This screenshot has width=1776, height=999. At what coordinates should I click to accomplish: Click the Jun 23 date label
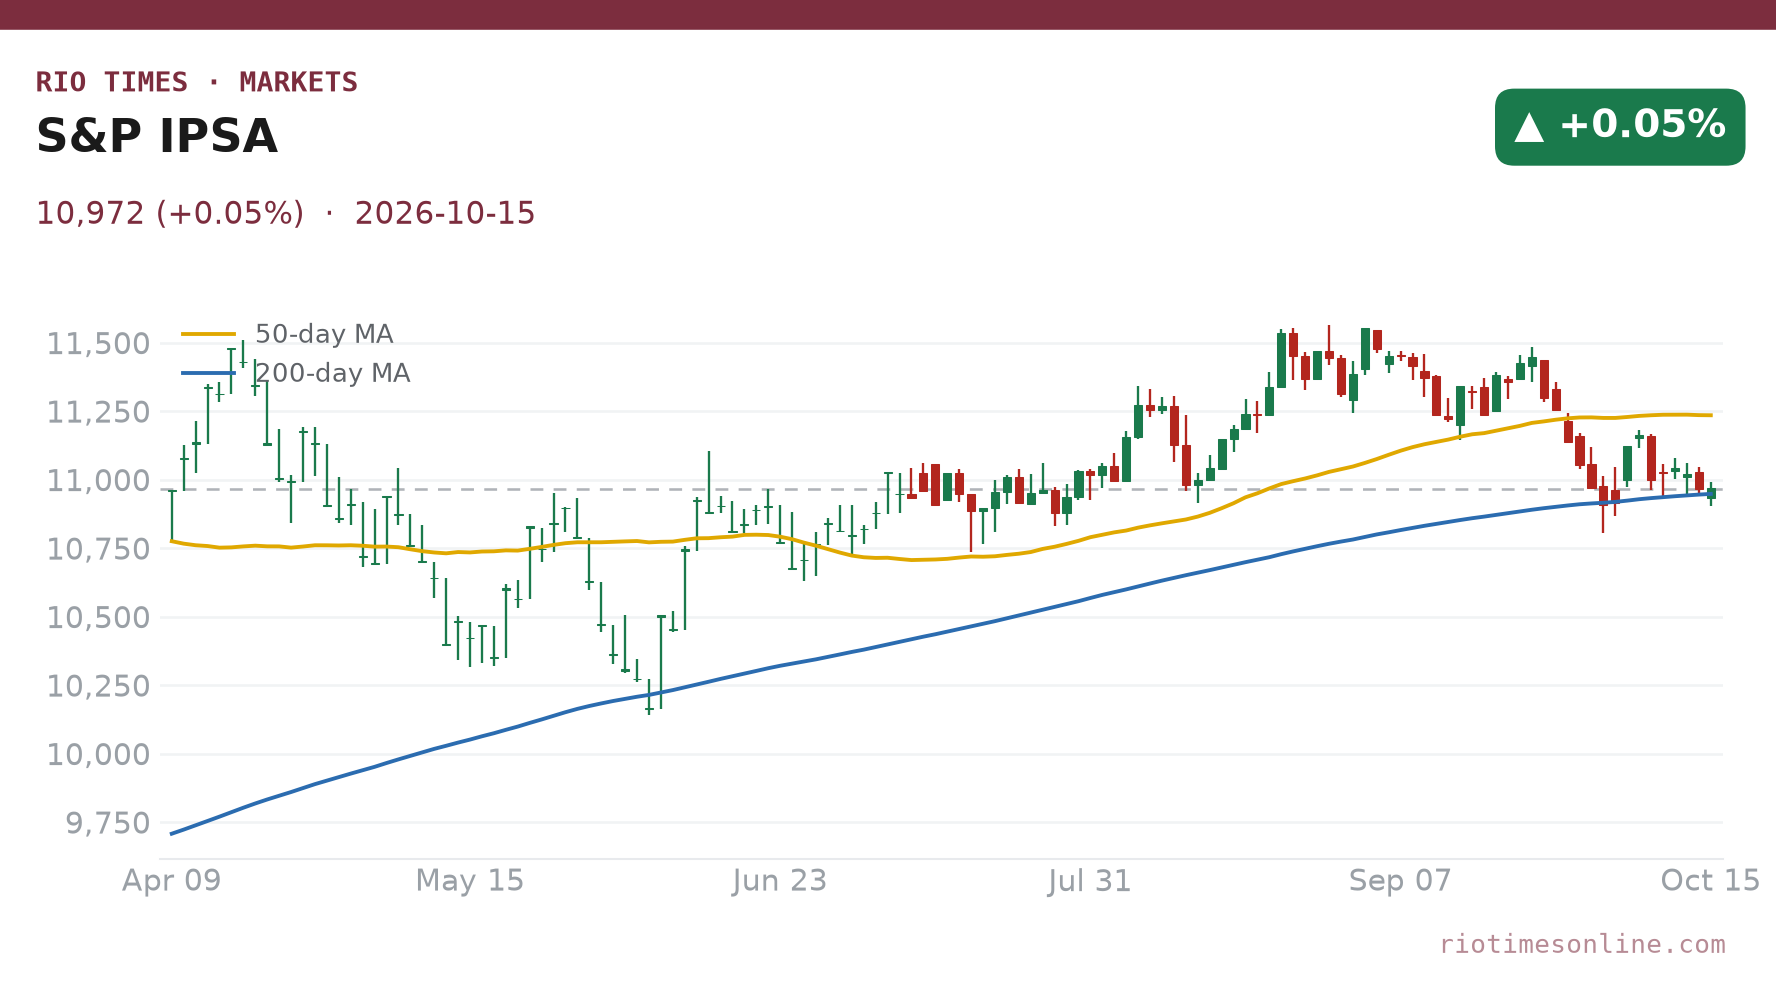(780, 881)
